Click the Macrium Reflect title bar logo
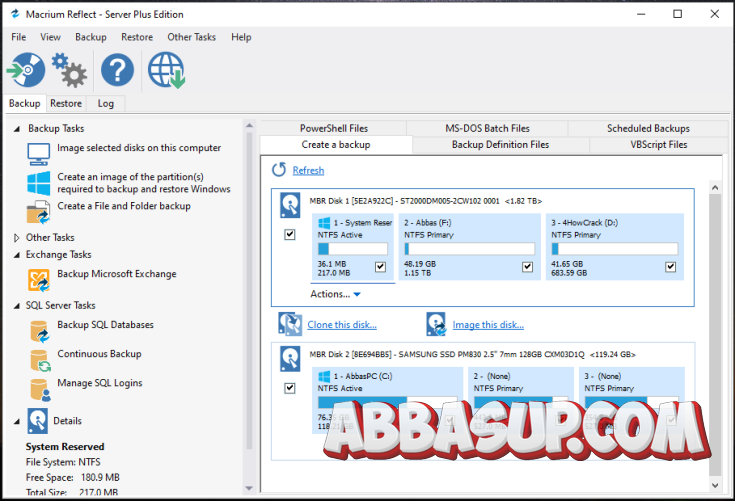This screenshot has width=735, height=501. pyautogui.click(x=15, y=14)
